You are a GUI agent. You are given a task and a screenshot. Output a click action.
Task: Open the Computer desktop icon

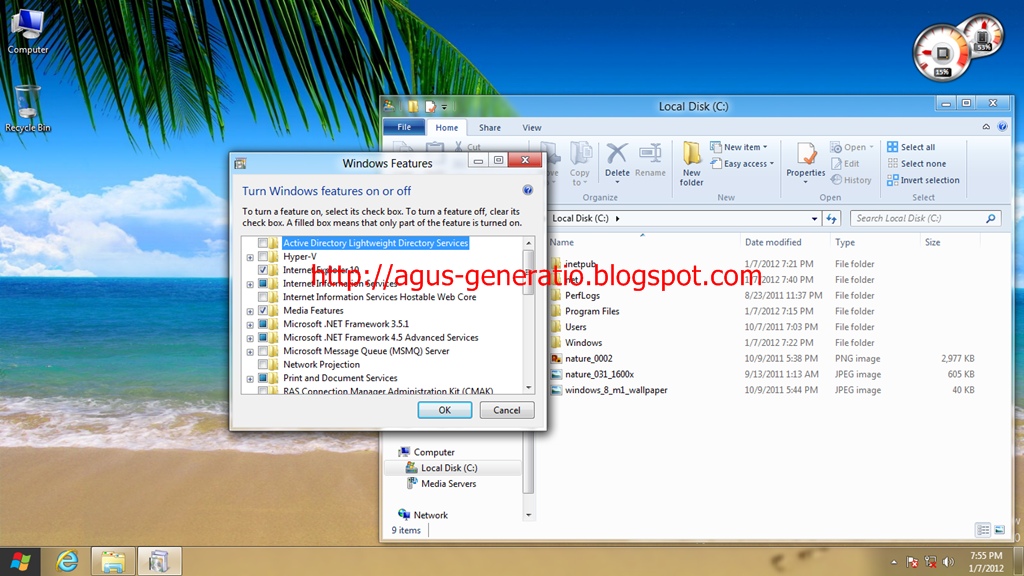27,29
